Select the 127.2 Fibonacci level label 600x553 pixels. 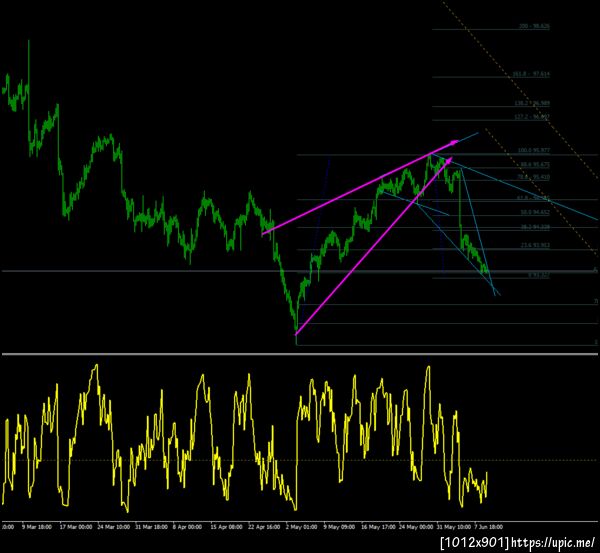tap(532, 117)
